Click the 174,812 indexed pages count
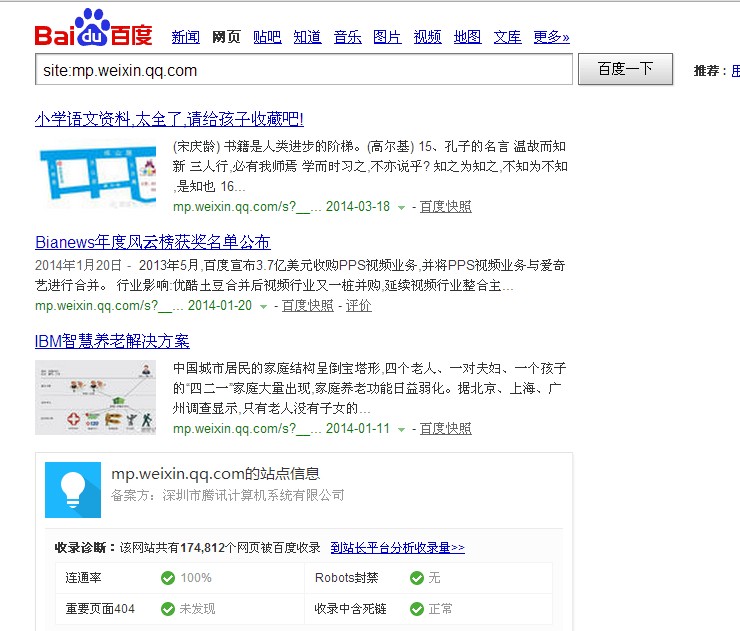Screen dimensions: 740x631 202,547
